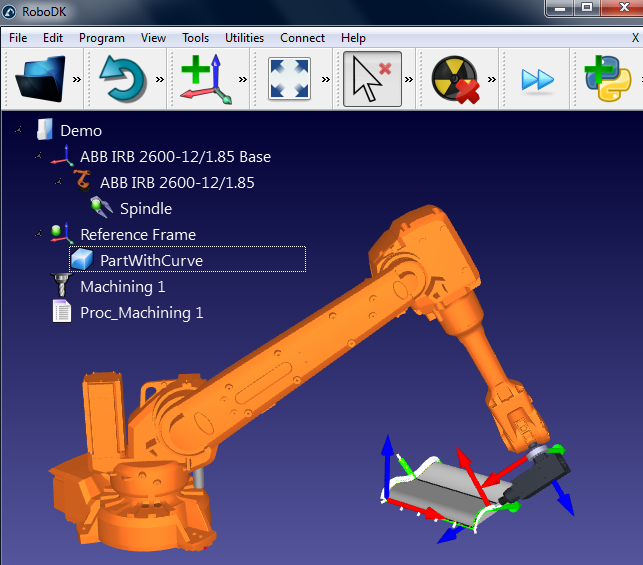The height and width of the screenshot is (565, 643).
Task: Minimize the RoboDK window
Action: pyautogui.click(x=560, y=7)
